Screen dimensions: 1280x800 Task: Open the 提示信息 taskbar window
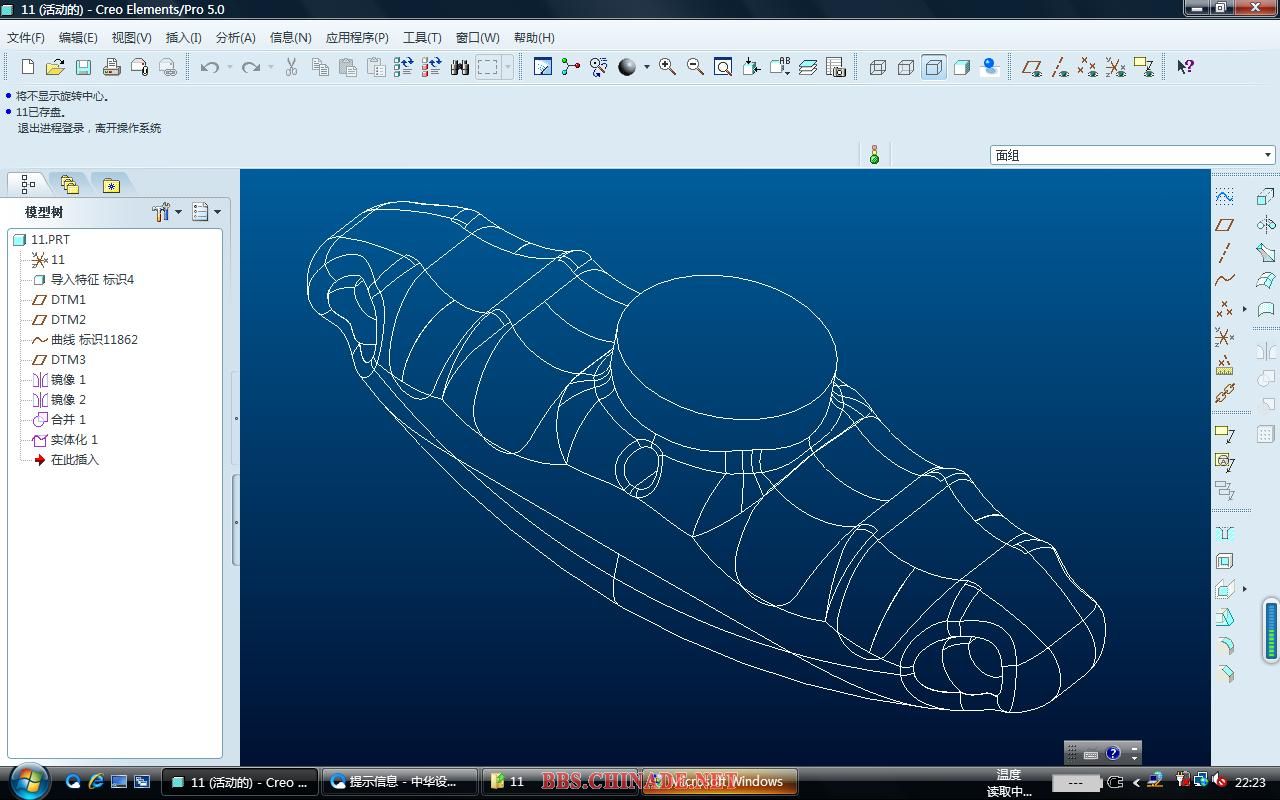click(399, 782)
